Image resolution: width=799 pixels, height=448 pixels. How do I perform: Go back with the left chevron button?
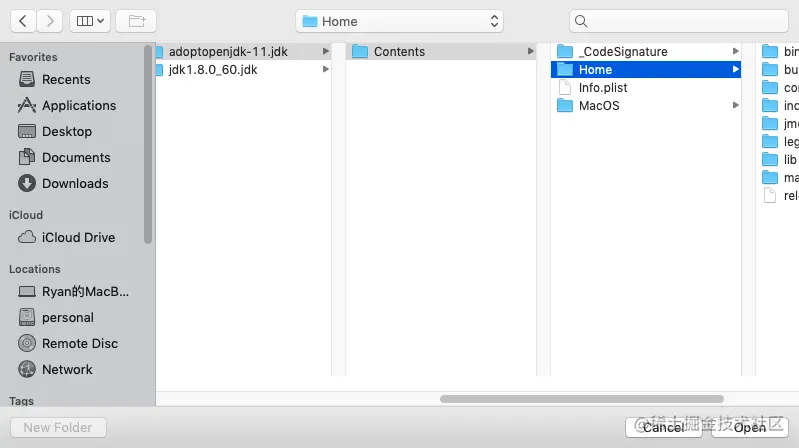point(23,21)
